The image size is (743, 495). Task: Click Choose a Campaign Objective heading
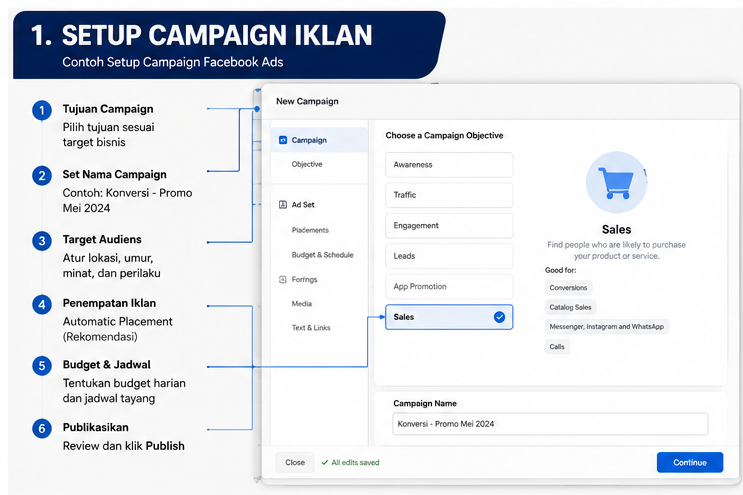[x=444, y=135]
